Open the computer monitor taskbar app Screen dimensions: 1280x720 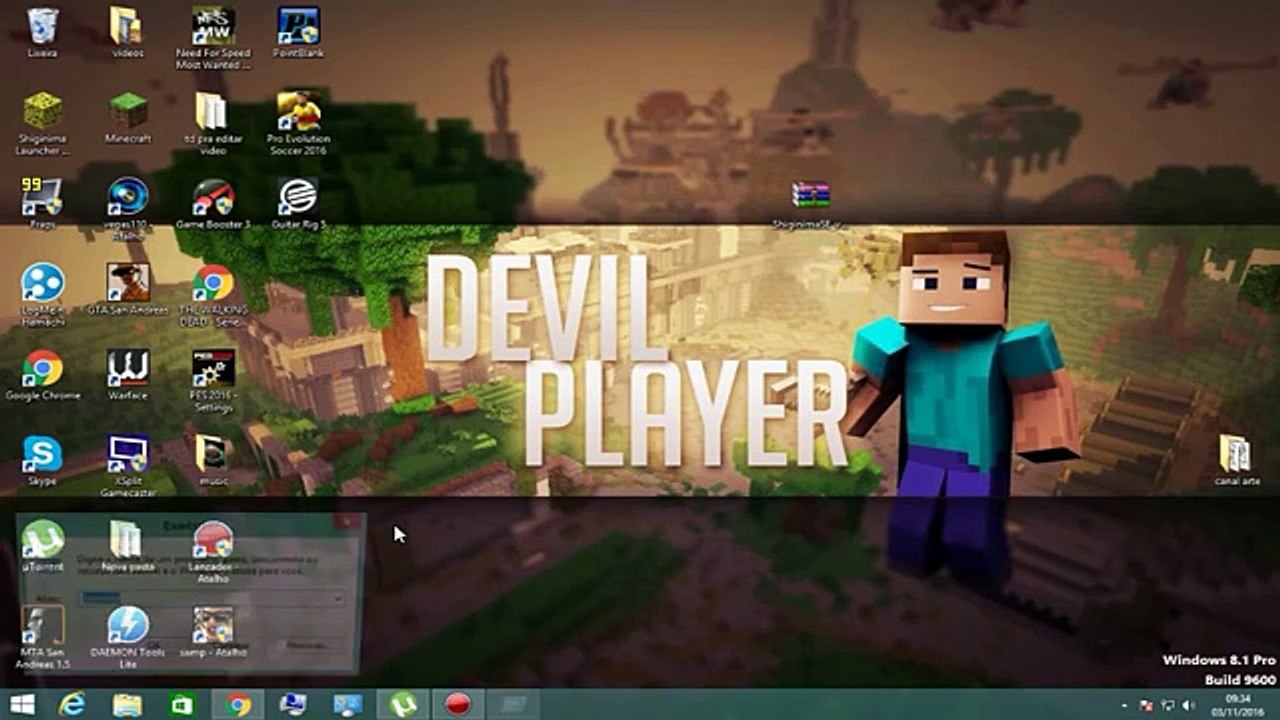[293, 705]
